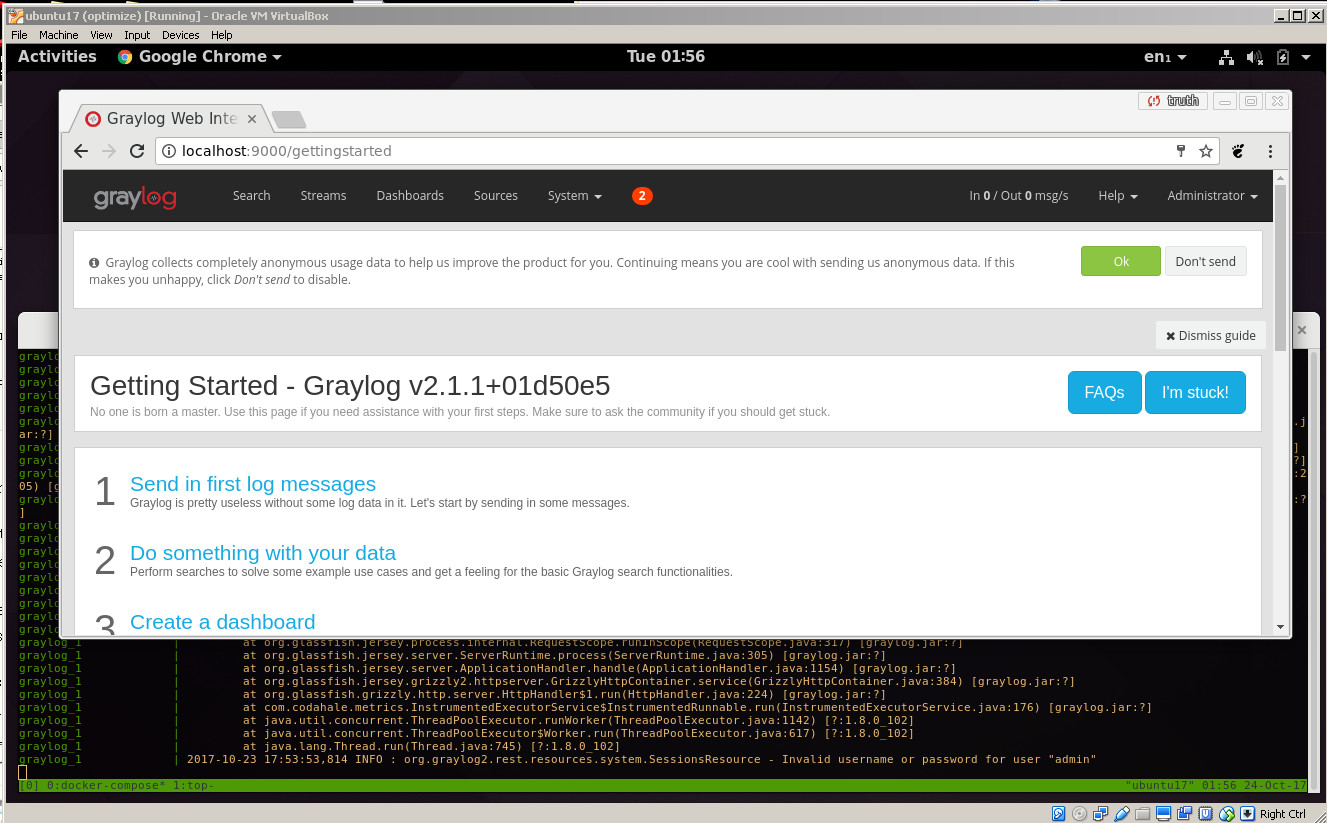The width and height of the screenshot is (1327, 823).
Task: Click VirtualBox recording status icon
Action: pos(1185,813)
